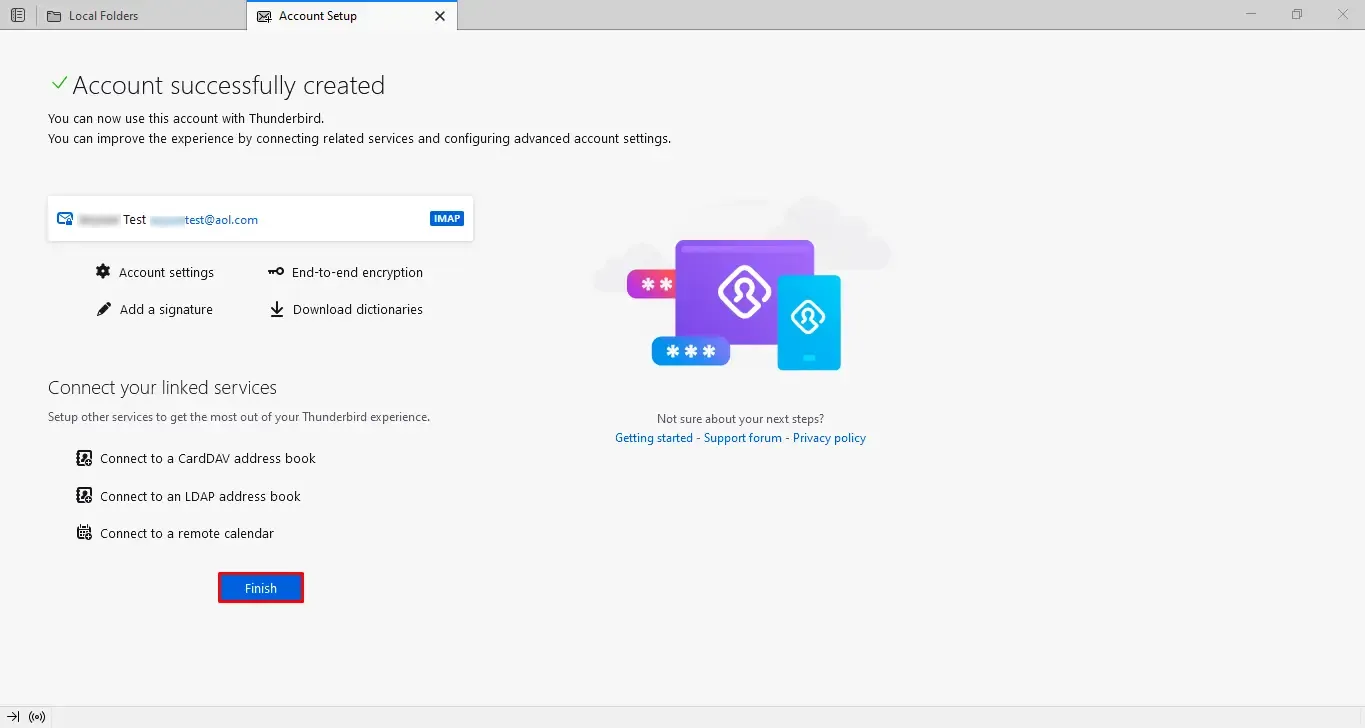The width and height of the screenshot is (1365, 728).
Task: Open the Privacy policy link
Action: tap(829, 438)
